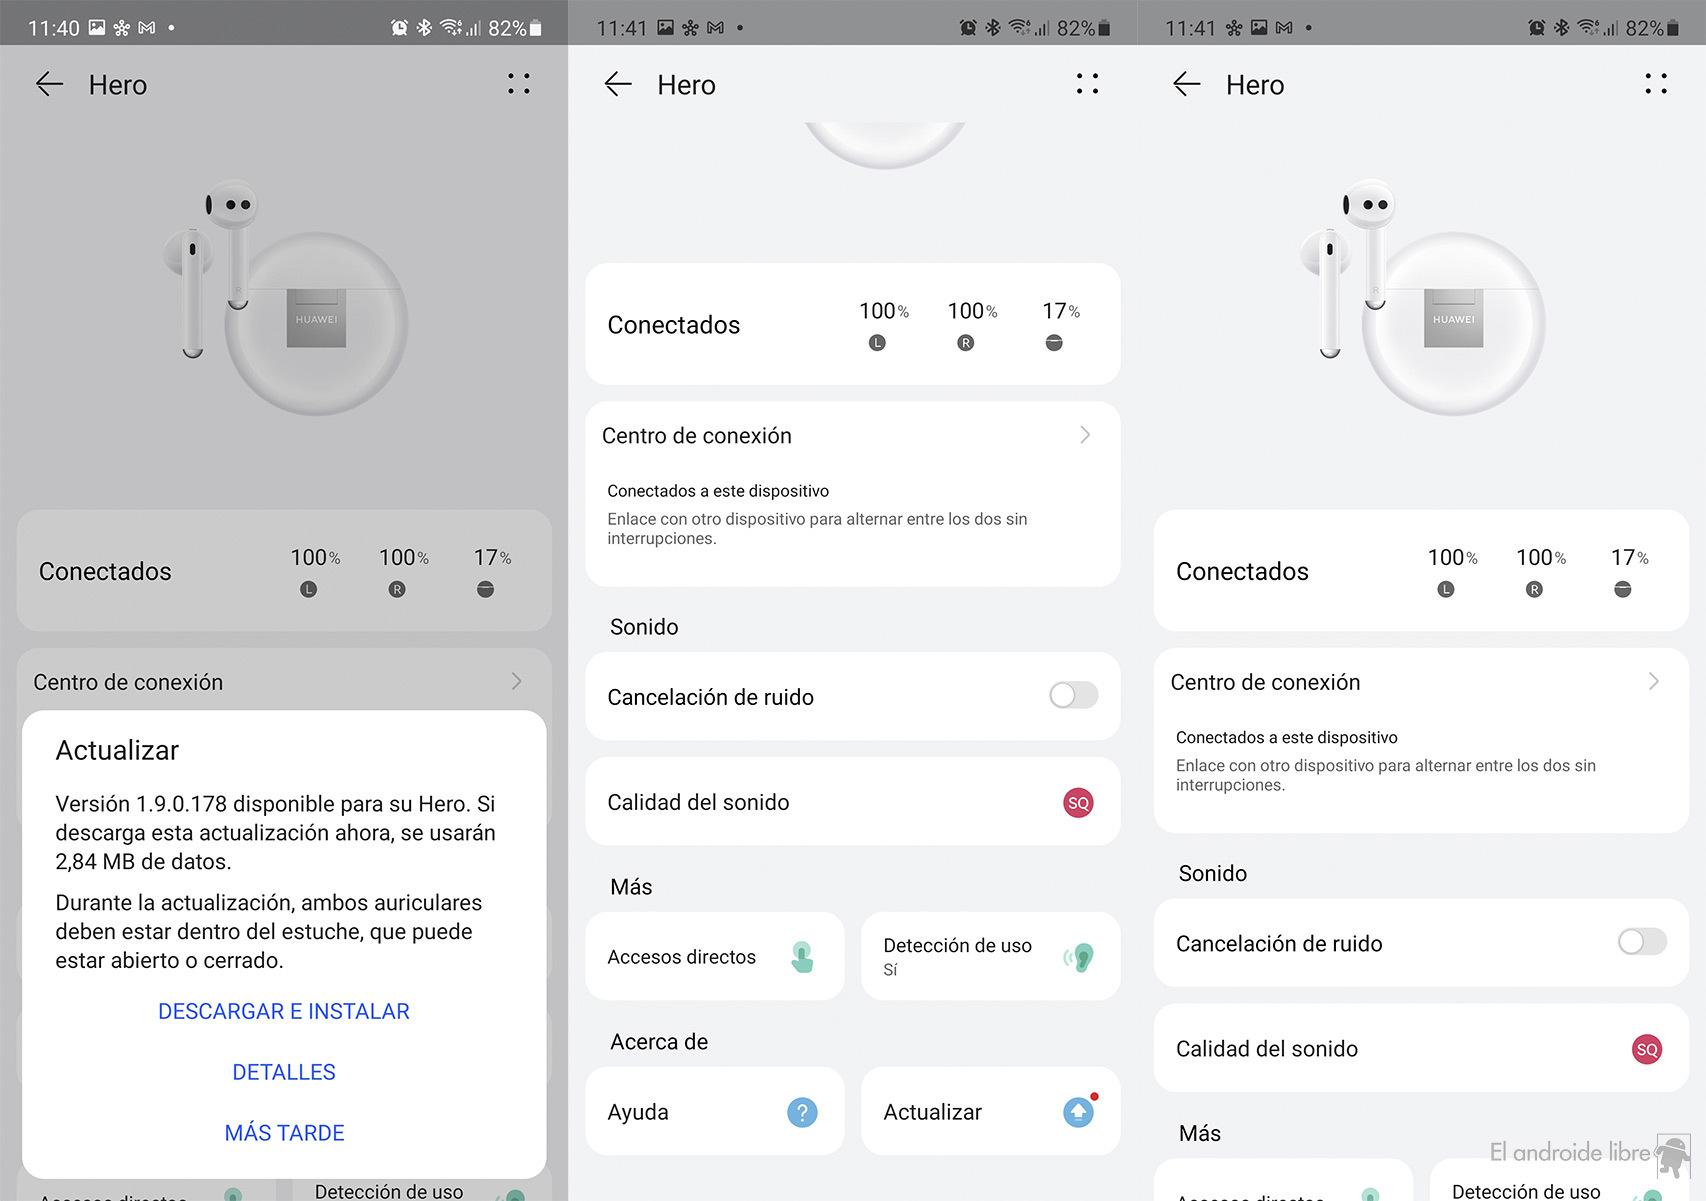
Task: Postpone update with MÁS TARDE
Action: point(283,1132)
